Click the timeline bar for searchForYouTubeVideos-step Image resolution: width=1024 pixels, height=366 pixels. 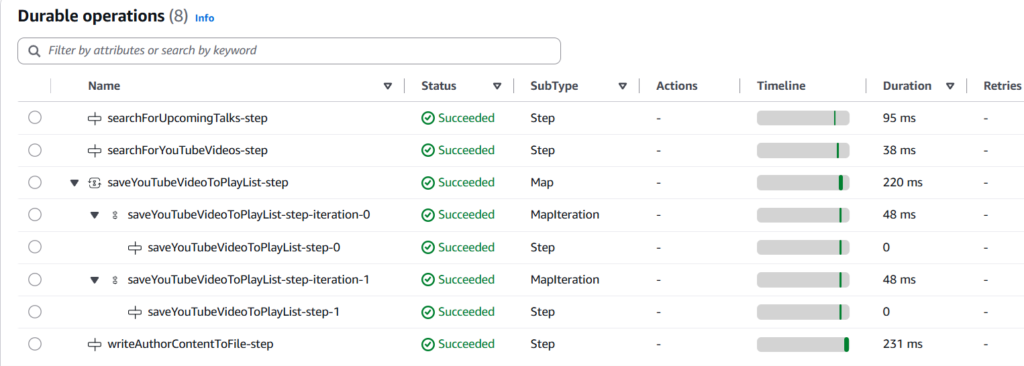(x=803, y=150)
